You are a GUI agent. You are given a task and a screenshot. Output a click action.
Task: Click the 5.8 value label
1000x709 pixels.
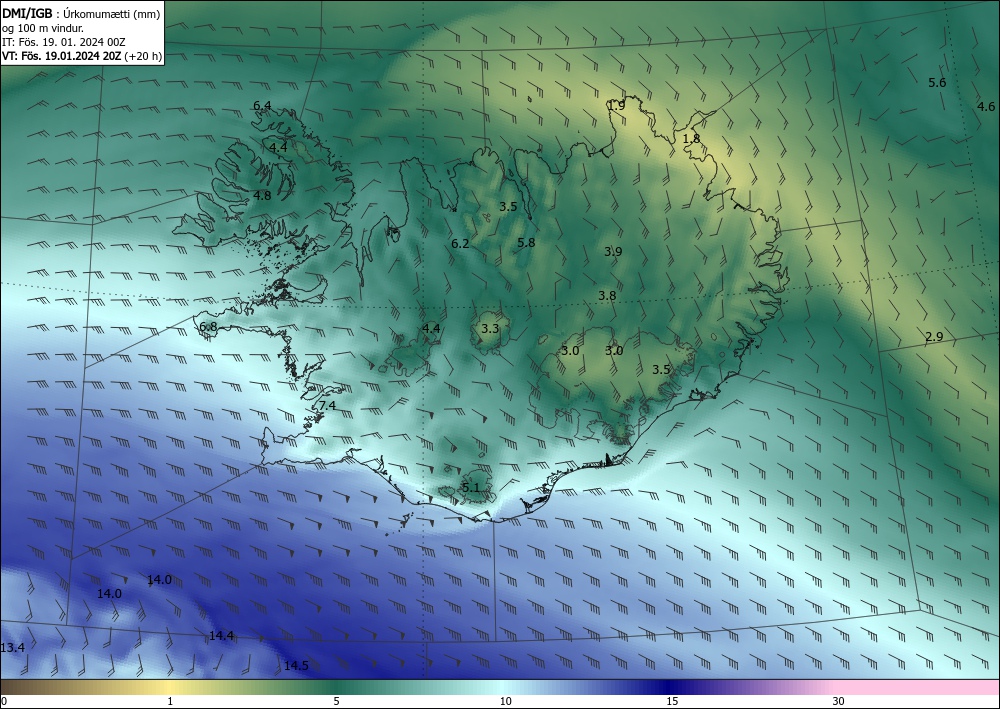(x=526, y=242)
